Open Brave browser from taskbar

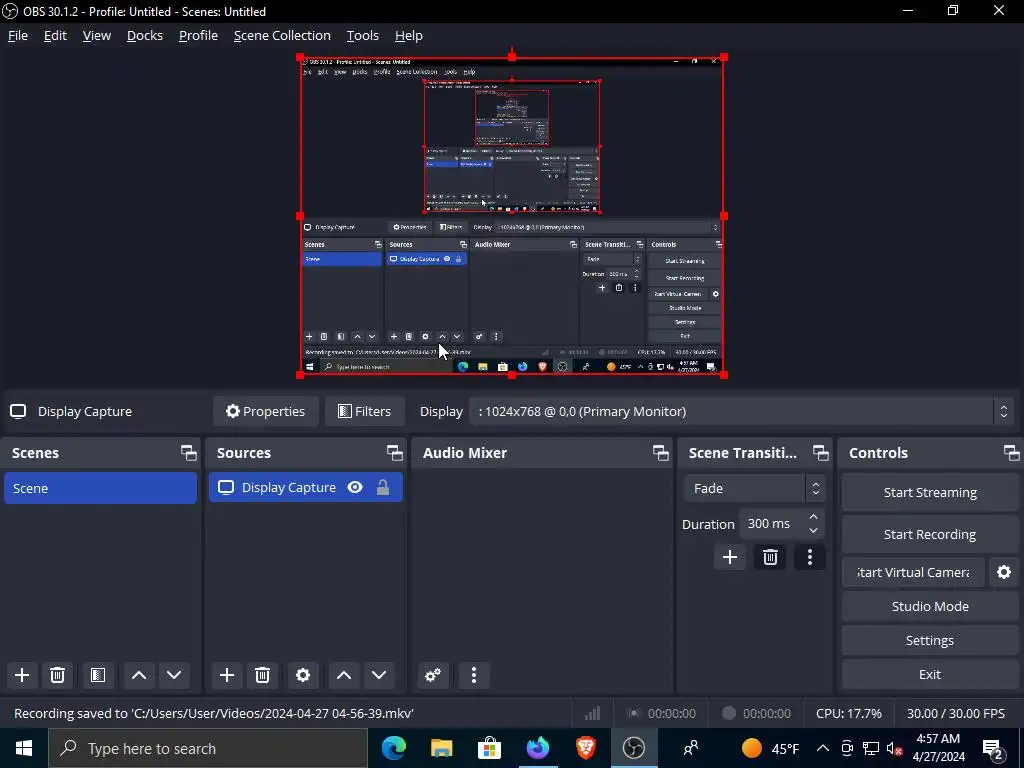586,748
